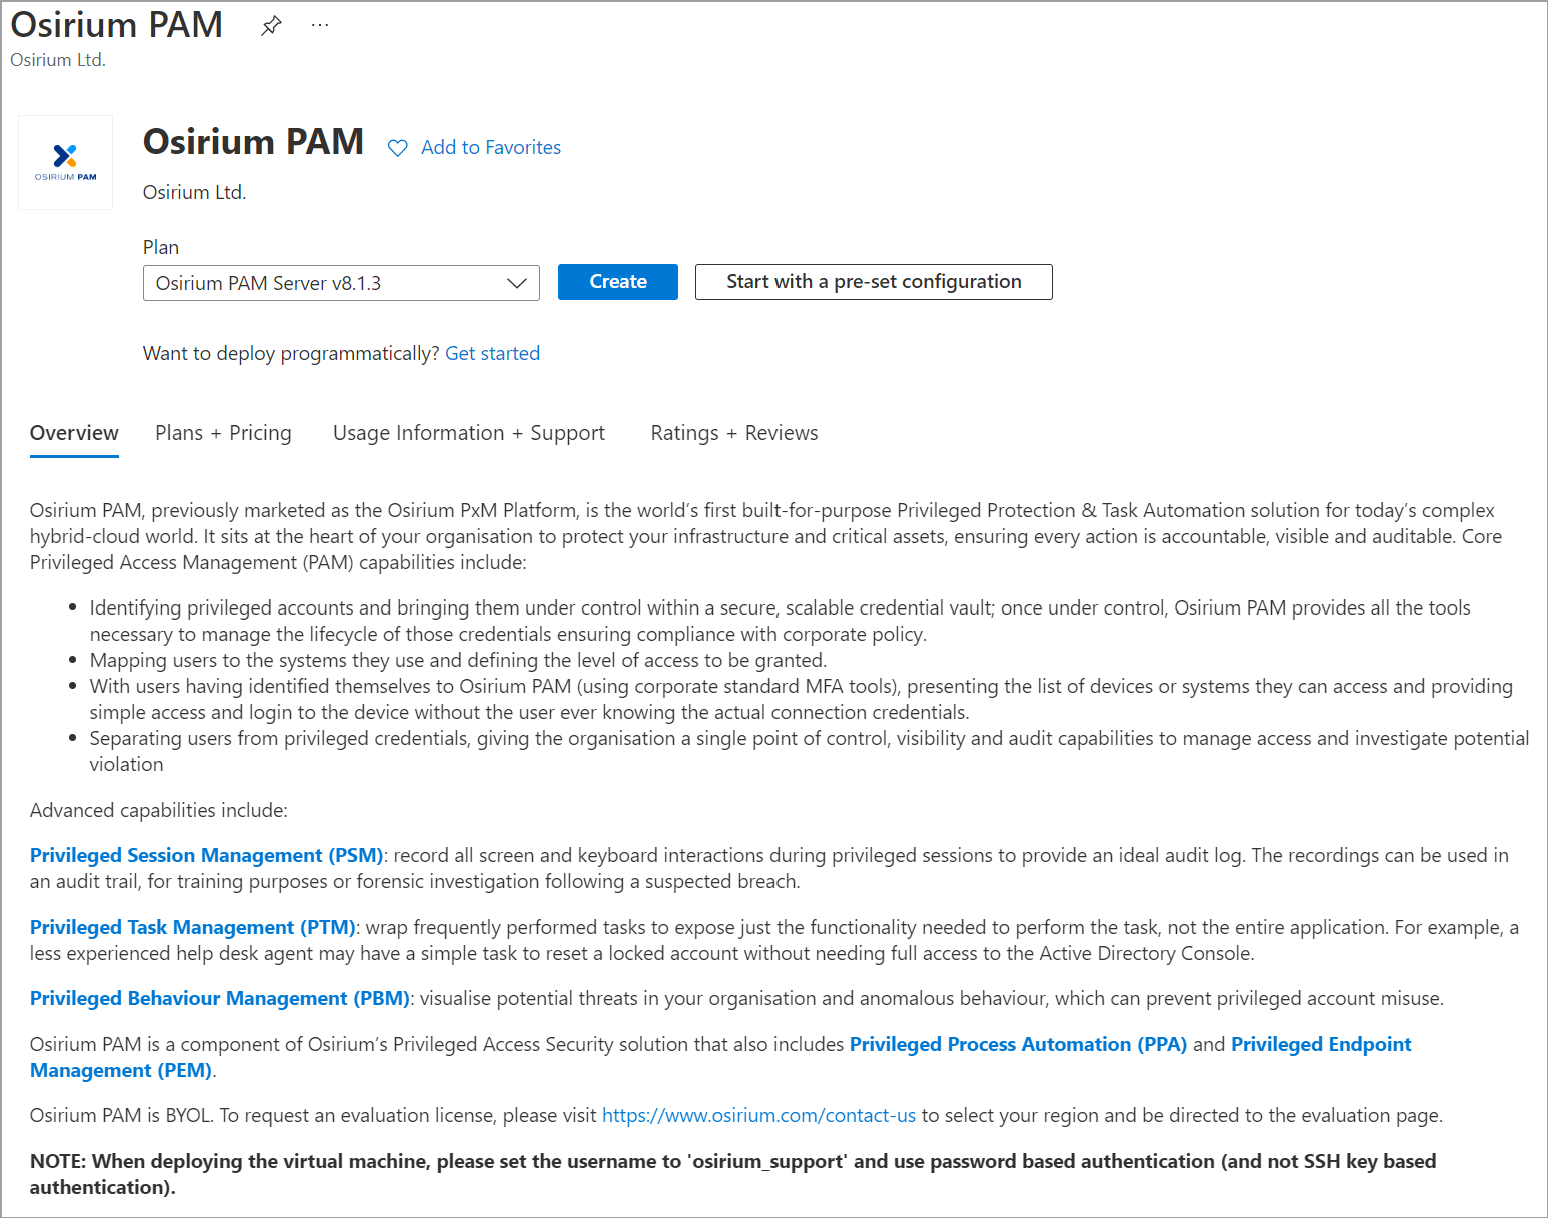This screenshot has width=1549, height=1219.
Task: Pin the Osirium PAM page
Action: coord(271,26)
